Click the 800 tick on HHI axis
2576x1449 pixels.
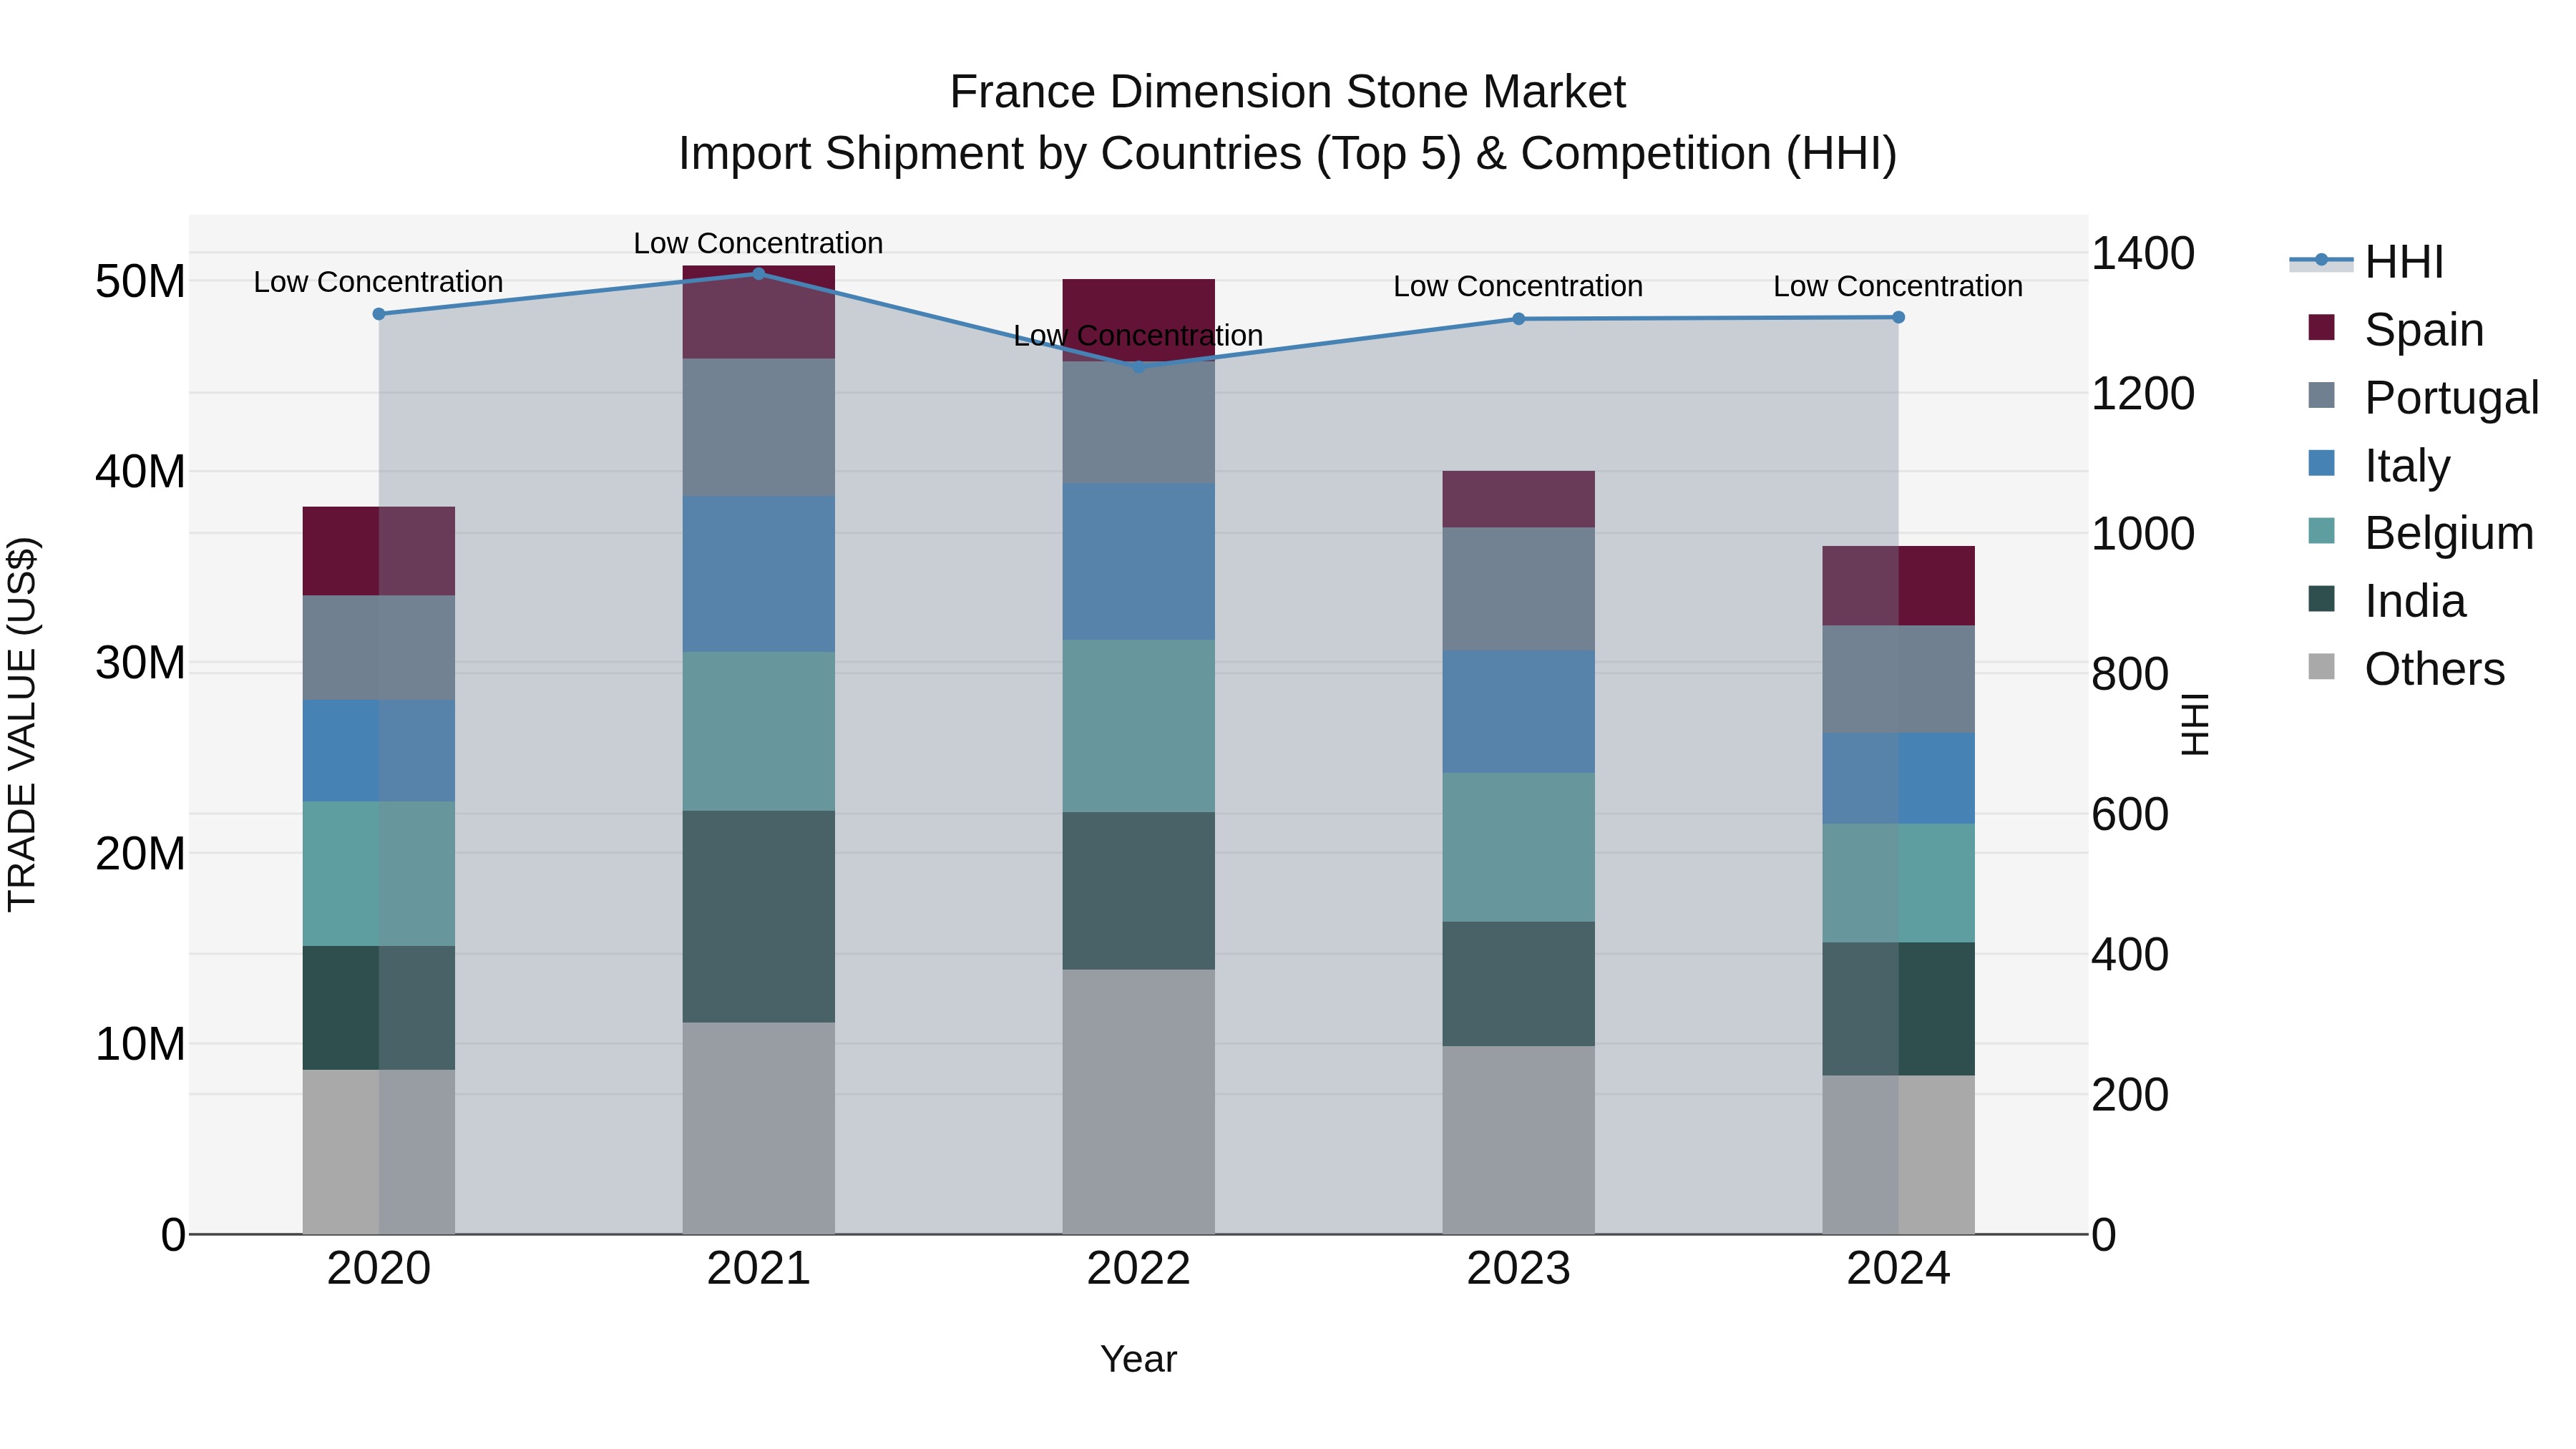pyautogui.click(x=2130, y=674)
